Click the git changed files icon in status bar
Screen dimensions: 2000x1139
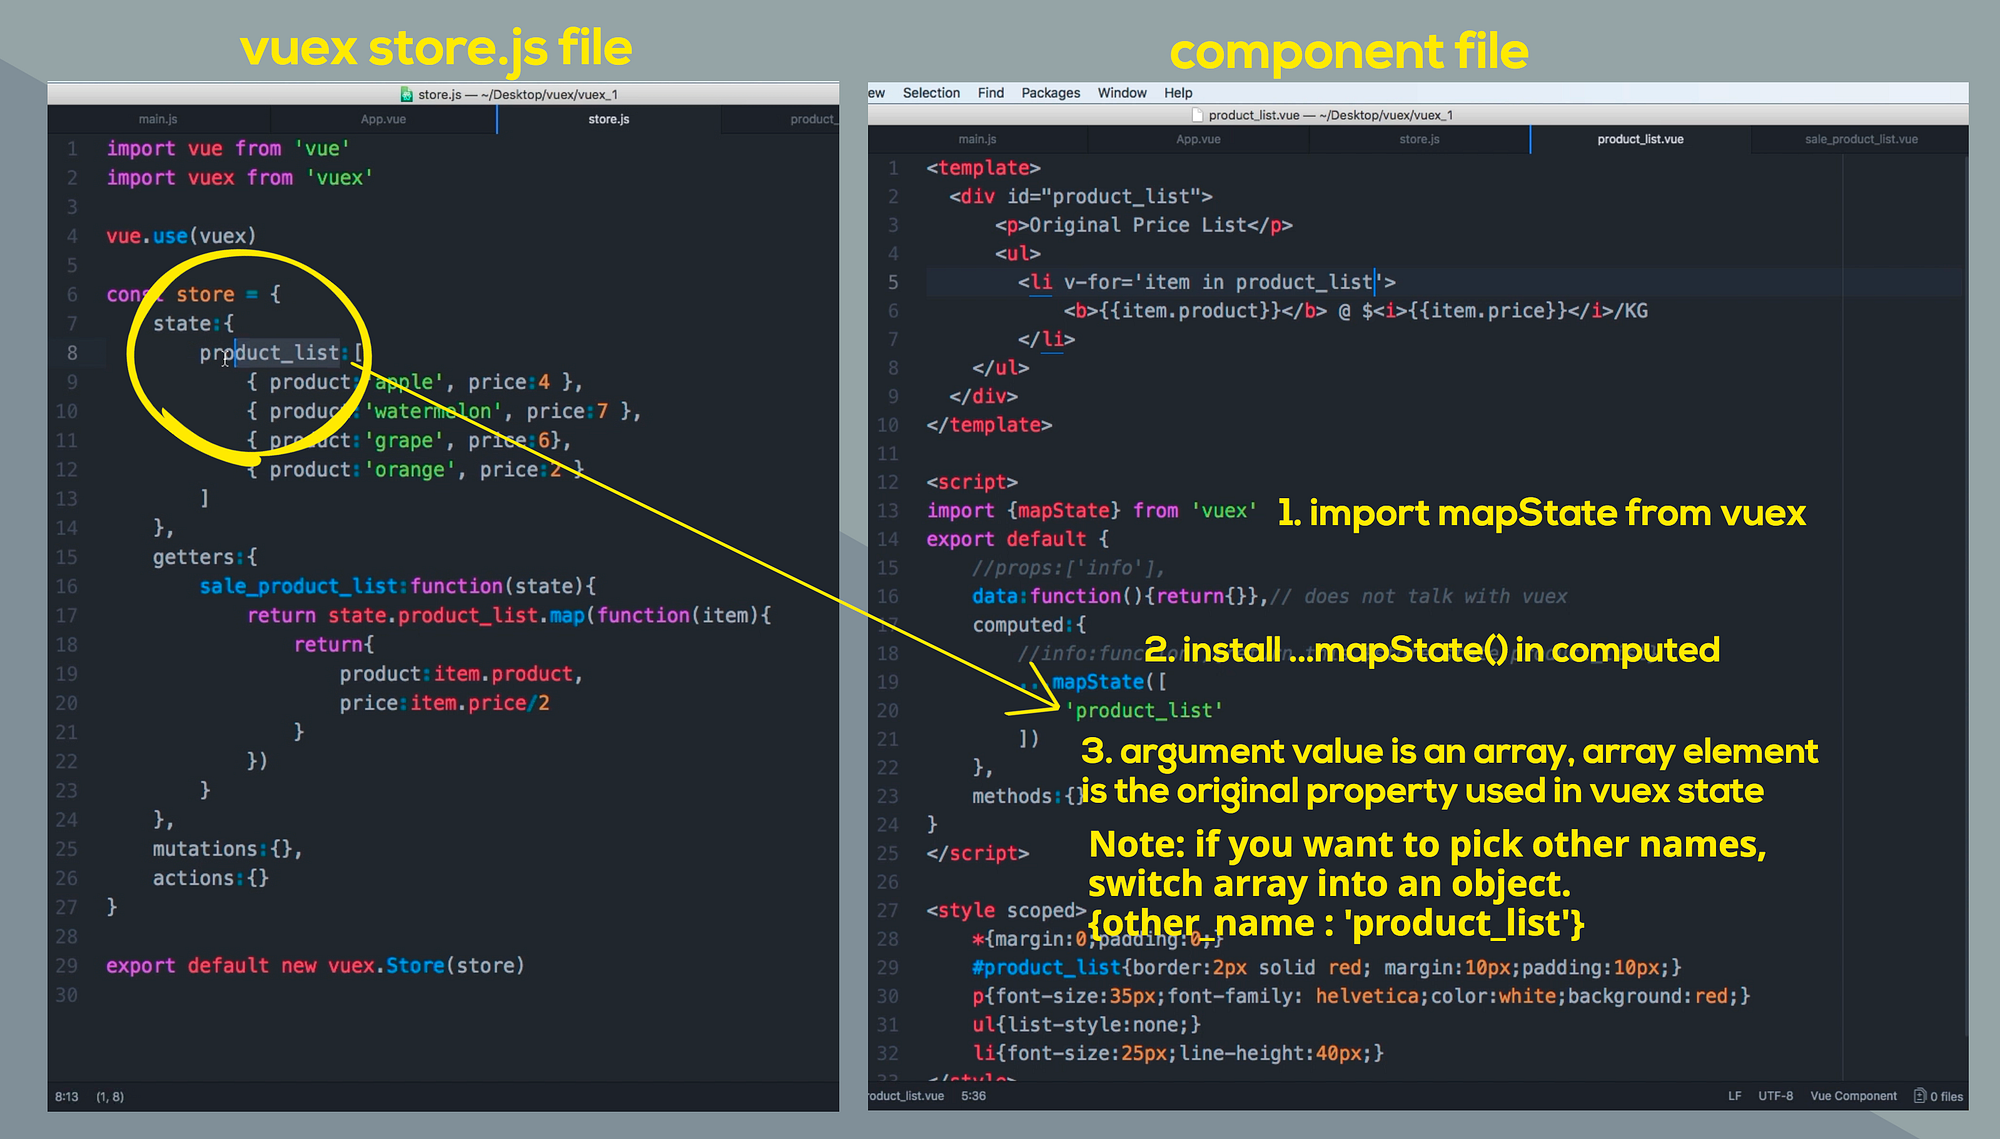[1919, 1096]
